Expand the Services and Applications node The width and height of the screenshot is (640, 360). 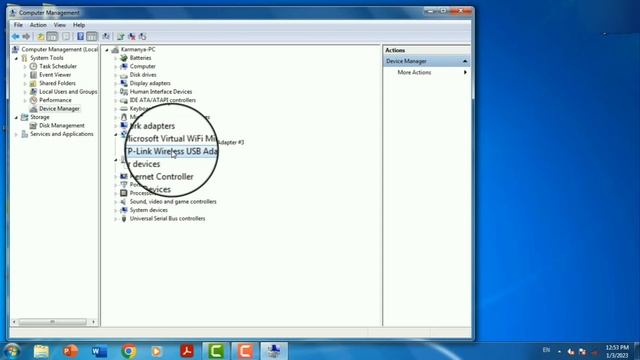(x=16, y=134)
